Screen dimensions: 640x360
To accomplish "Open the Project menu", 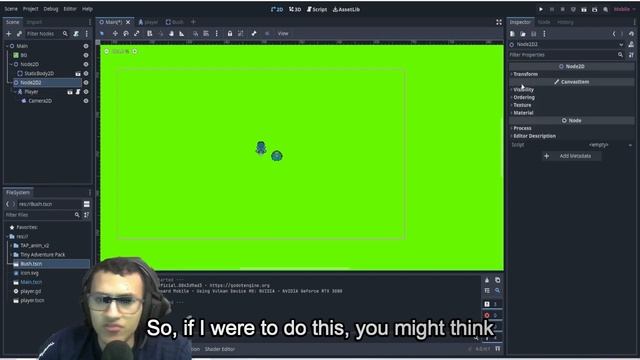I will tap(30, 9).
